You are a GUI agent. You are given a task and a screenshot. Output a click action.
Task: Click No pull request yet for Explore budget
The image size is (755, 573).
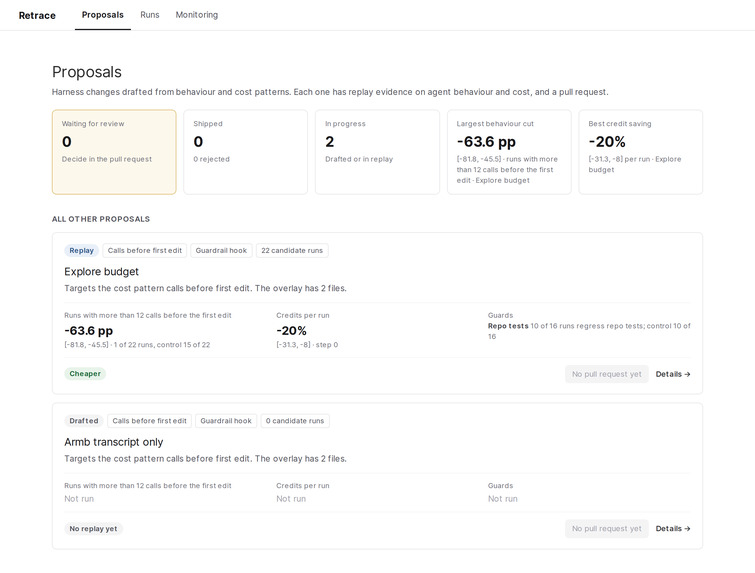607,374
